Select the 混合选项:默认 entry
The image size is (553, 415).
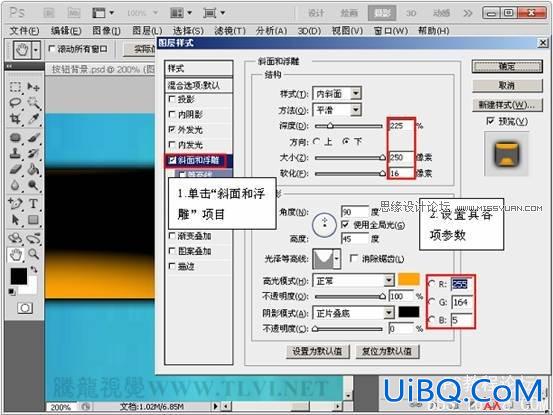[199, 85]
